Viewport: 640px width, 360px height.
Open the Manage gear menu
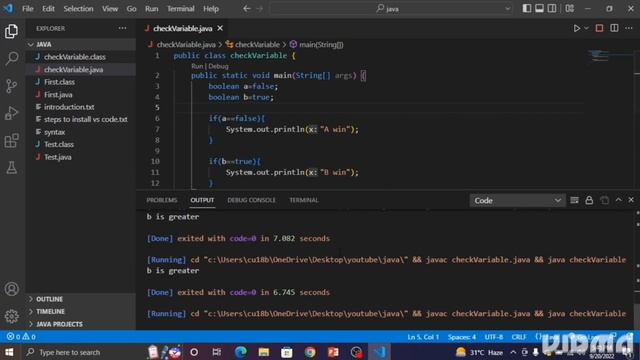11,316
